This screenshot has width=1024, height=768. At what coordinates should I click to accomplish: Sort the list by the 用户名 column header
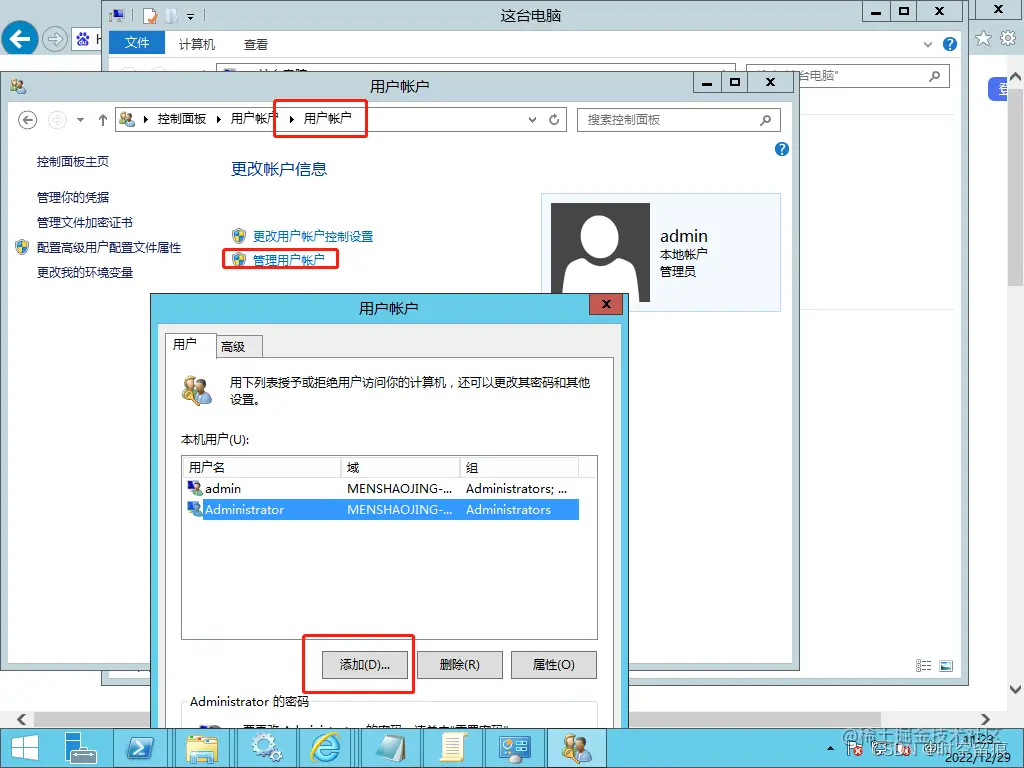pyautogui.click(x=262, y=468)
